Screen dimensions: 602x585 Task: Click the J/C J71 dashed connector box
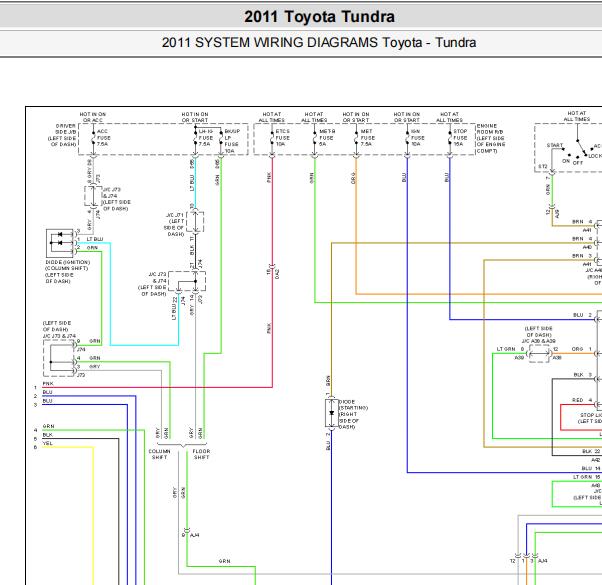[x=195, y=221]
